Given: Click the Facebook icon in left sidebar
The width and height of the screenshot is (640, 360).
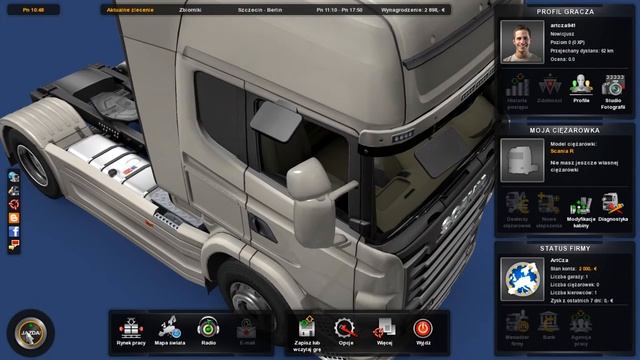Looking at the screenshot, I should [14, 231].
